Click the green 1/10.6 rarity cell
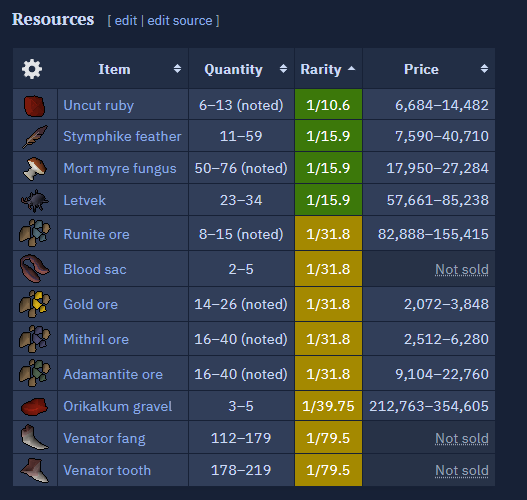Screen dimensions: 527x500 coord(328,104)
